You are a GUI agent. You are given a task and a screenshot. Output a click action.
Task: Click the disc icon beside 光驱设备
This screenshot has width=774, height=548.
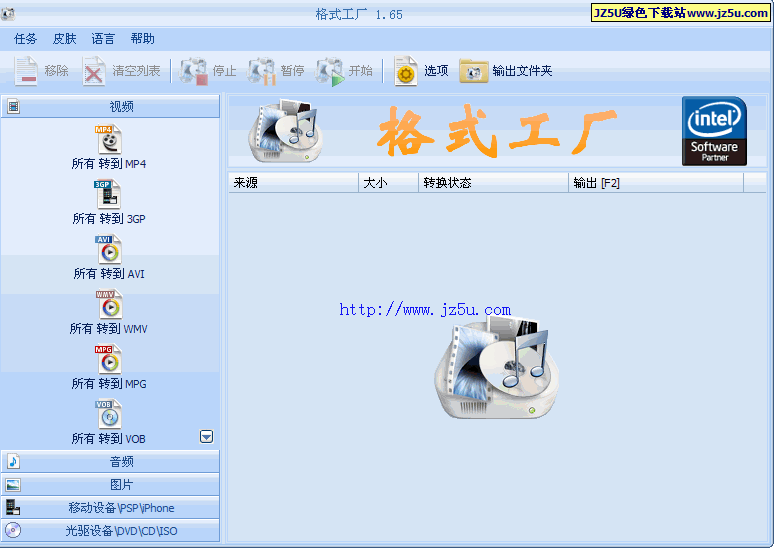(x=13, y=530)
